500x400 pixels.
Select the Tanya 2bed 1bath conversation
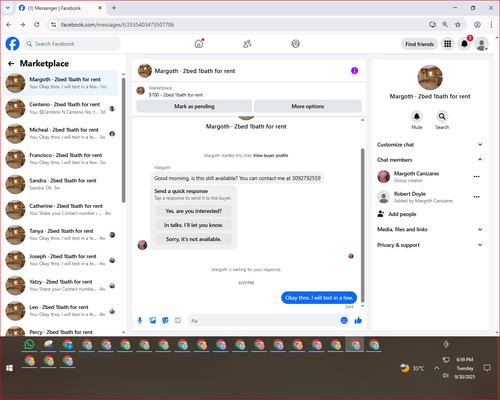click(x=61, y=235)
